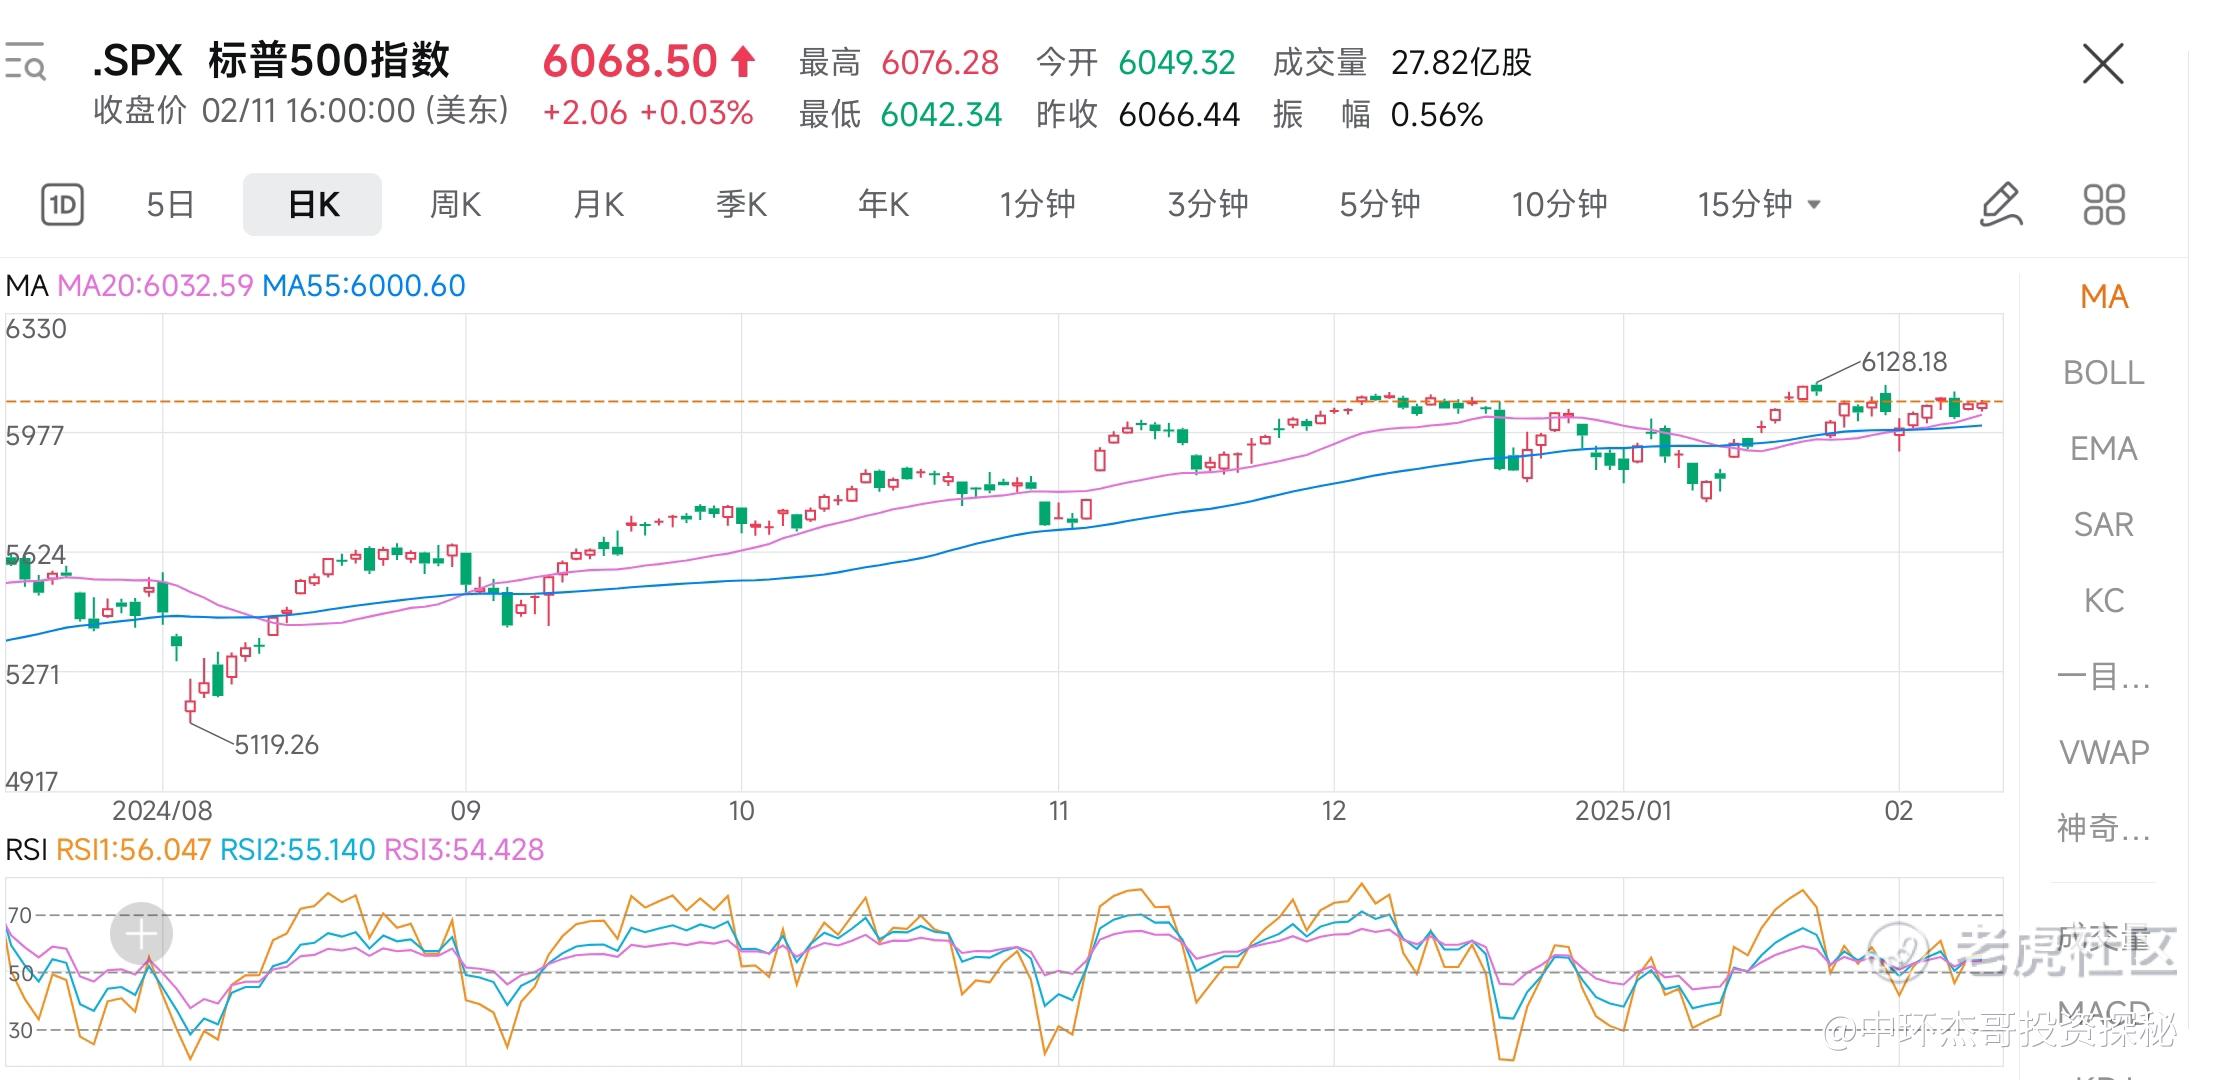Switch to 月K monthly chart
The width and height of the screenshot is (2221, 1080).
[x=598, y=205]
